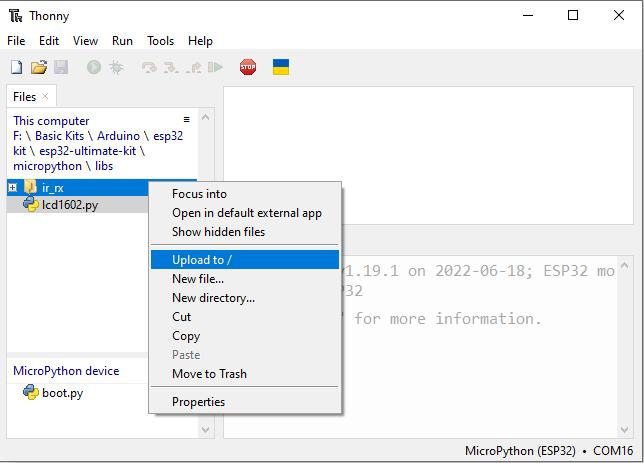Click inside the empty editor area
Viewport: 644px width, 463px height.
(428, 155)
